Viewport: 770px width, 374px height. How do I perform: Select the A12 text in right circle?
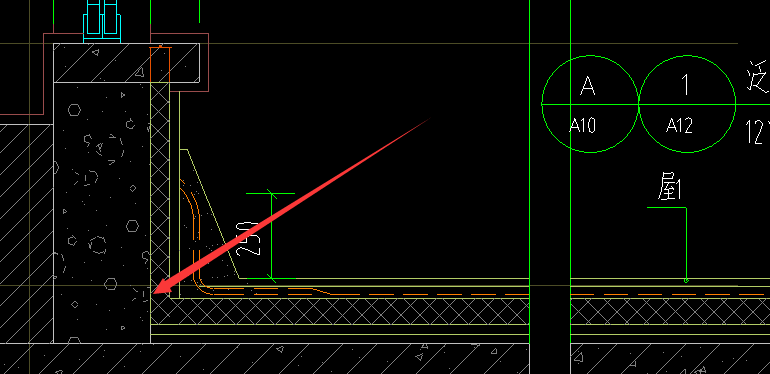680,126
